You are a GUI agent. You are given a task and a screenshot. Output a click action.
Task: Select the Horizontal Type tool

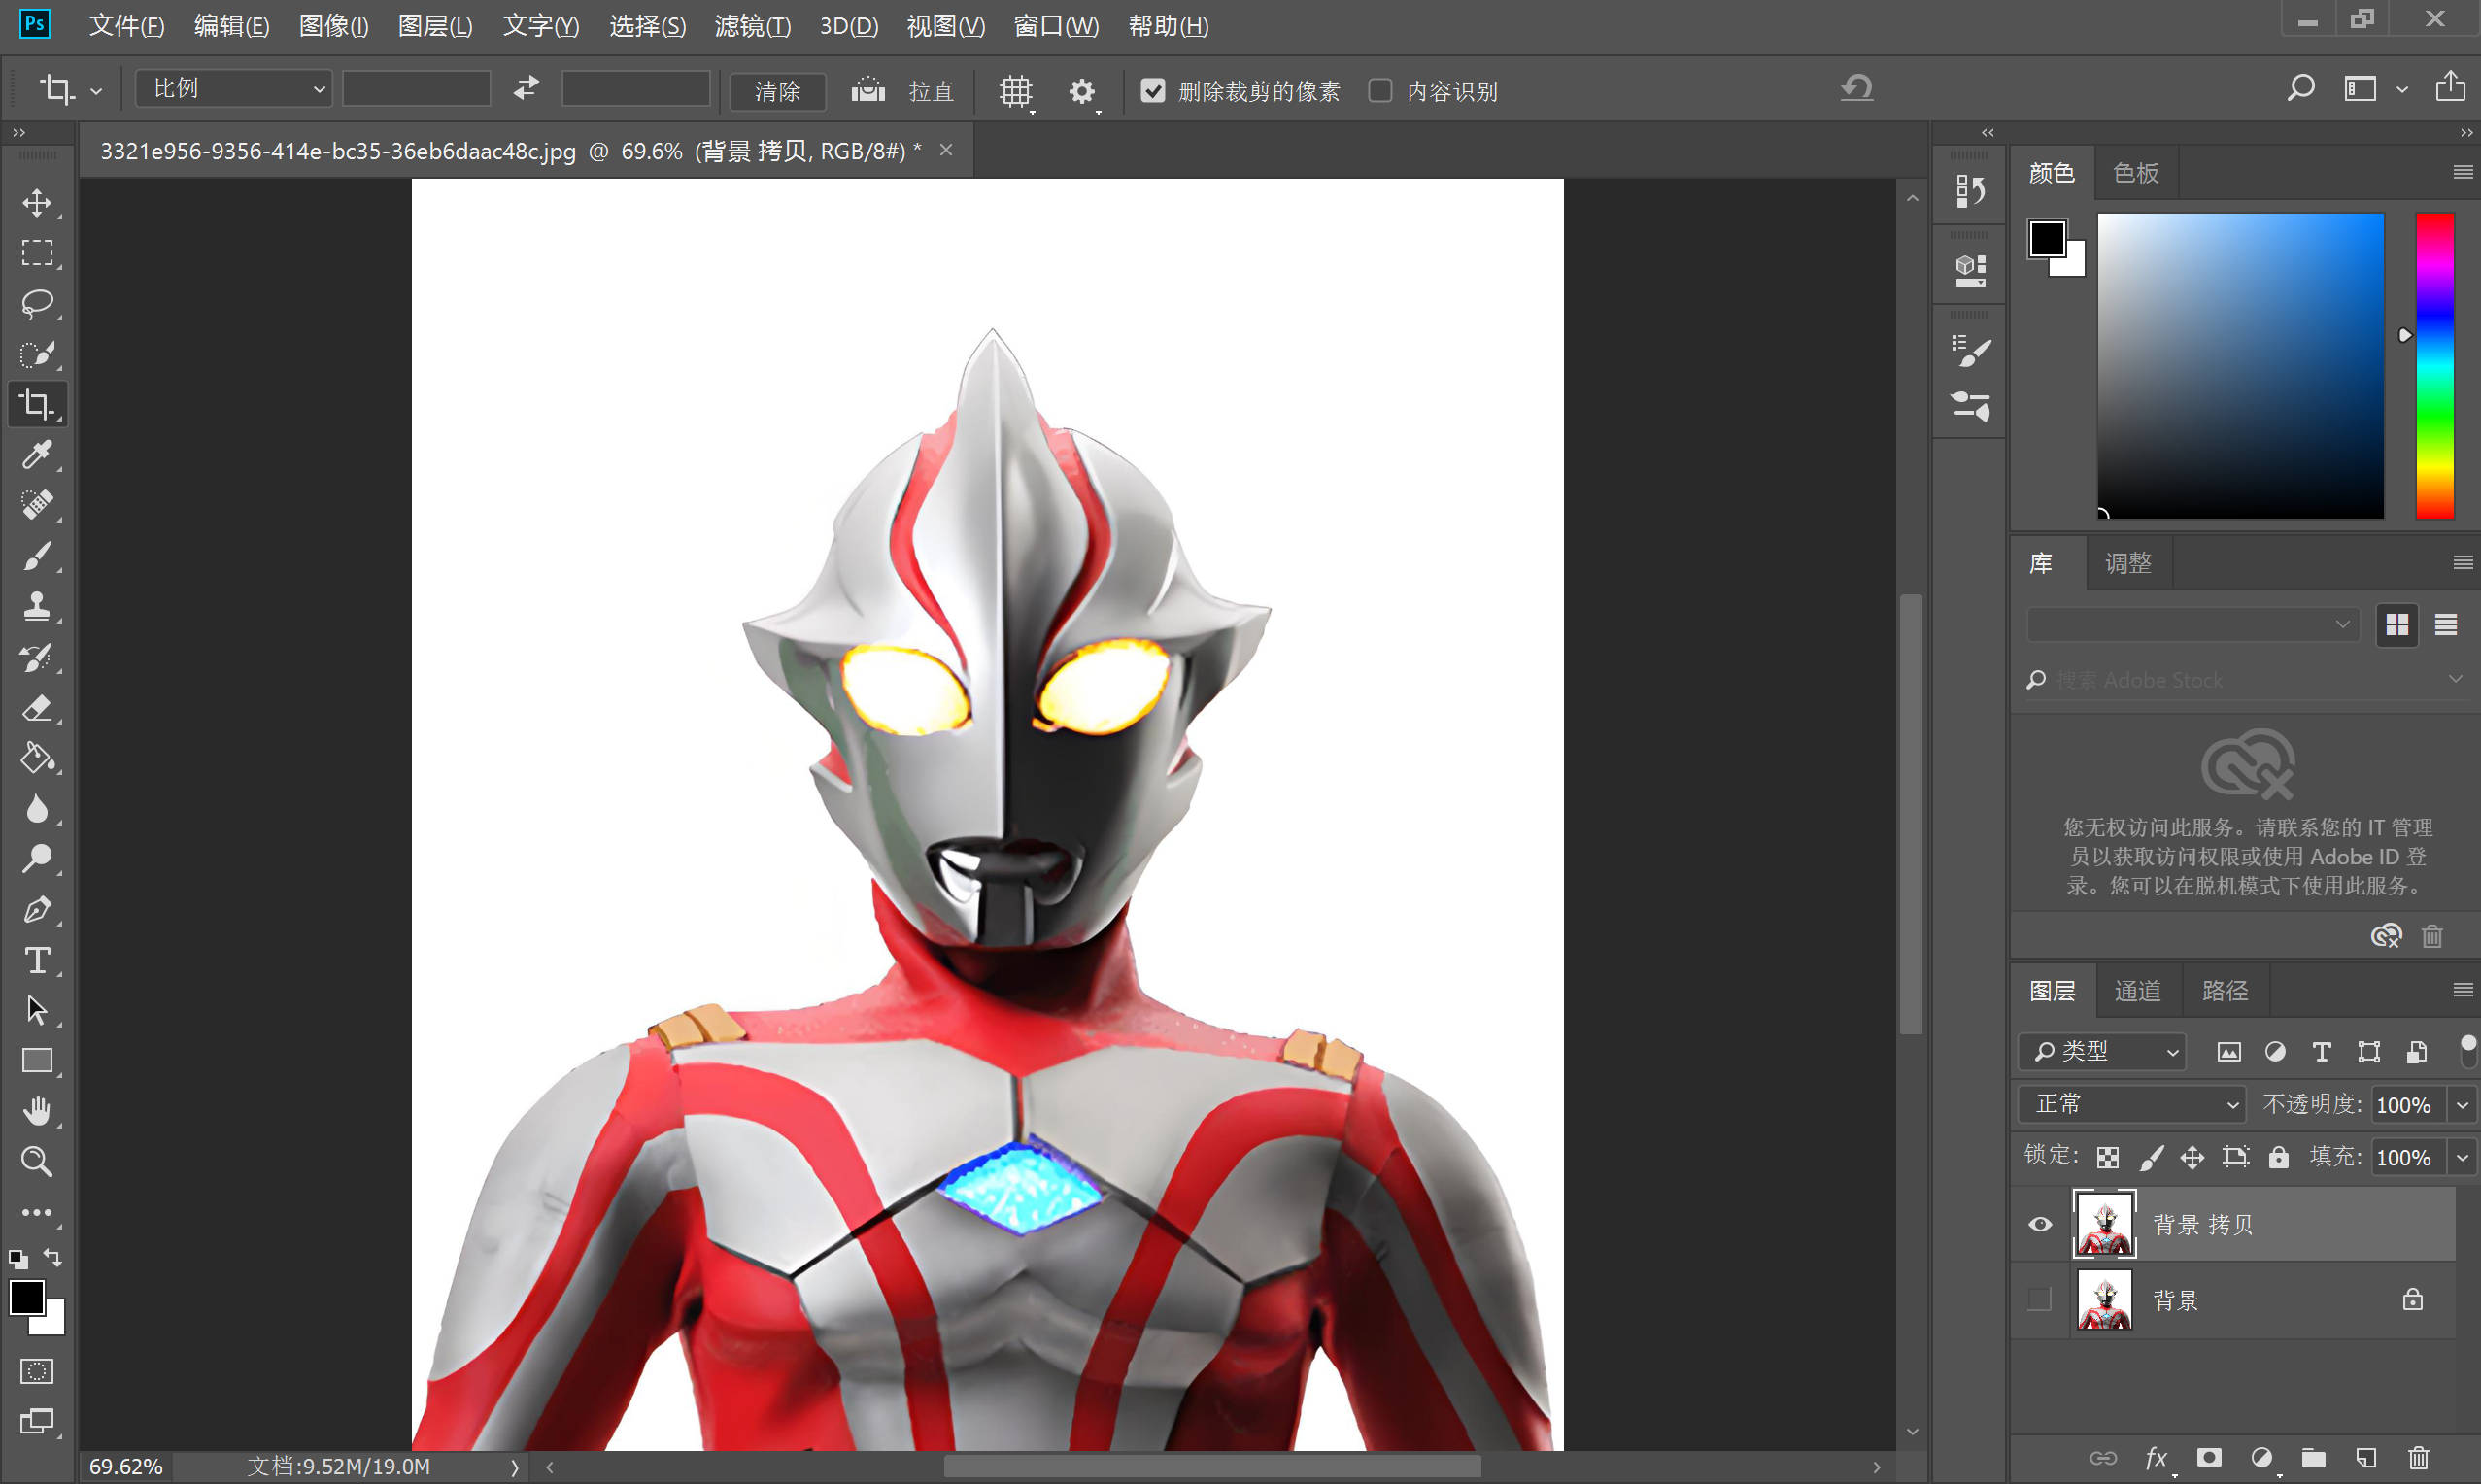coord(37,960)
